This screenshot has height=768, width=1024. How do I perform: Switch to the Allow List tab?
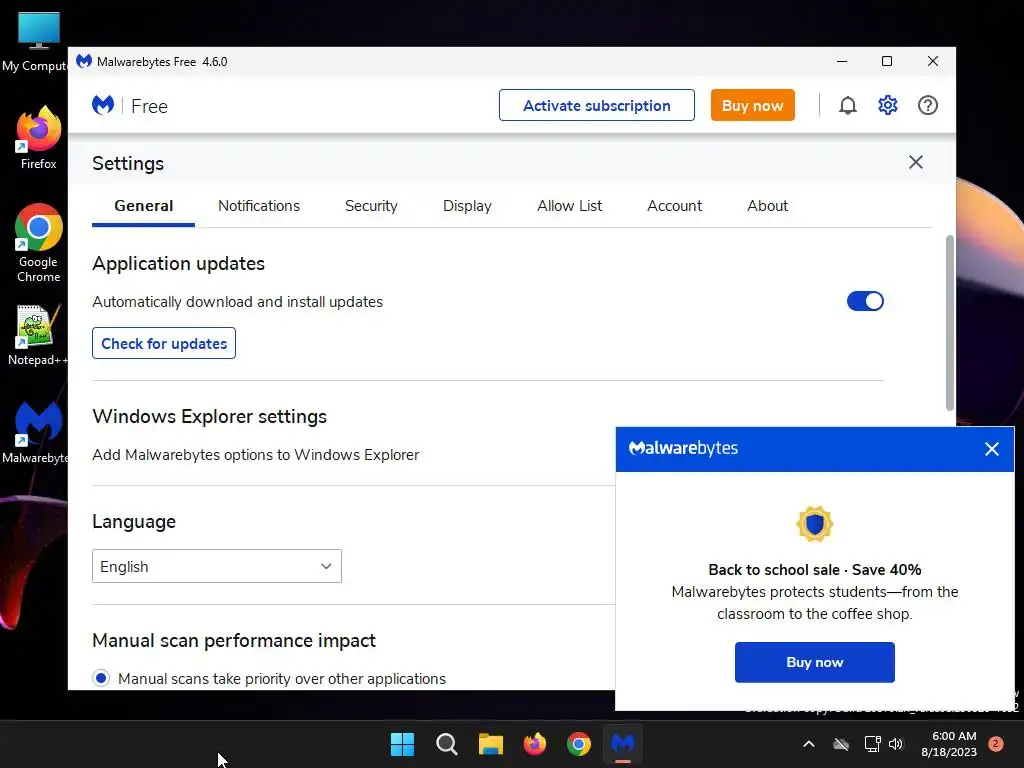coord(569,206)
